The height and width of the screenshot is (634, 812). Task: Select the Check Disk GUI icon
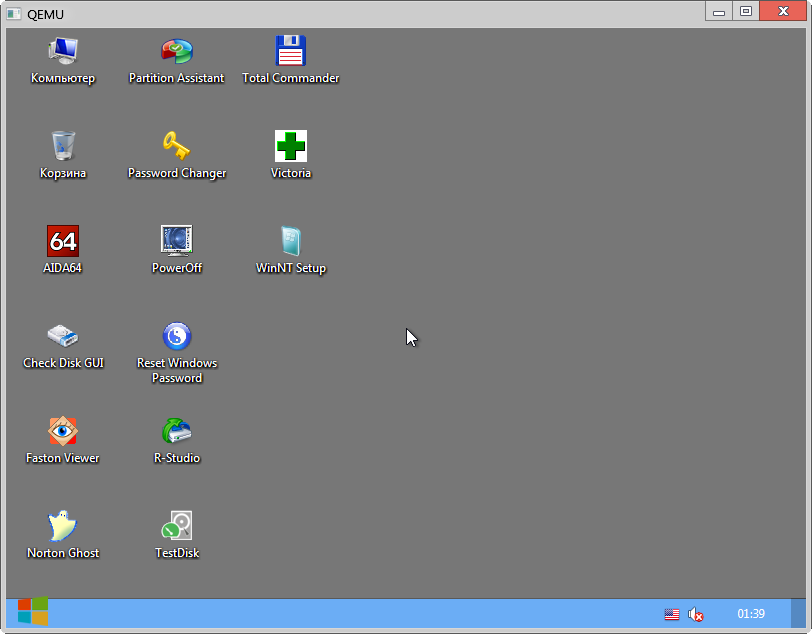63,336
